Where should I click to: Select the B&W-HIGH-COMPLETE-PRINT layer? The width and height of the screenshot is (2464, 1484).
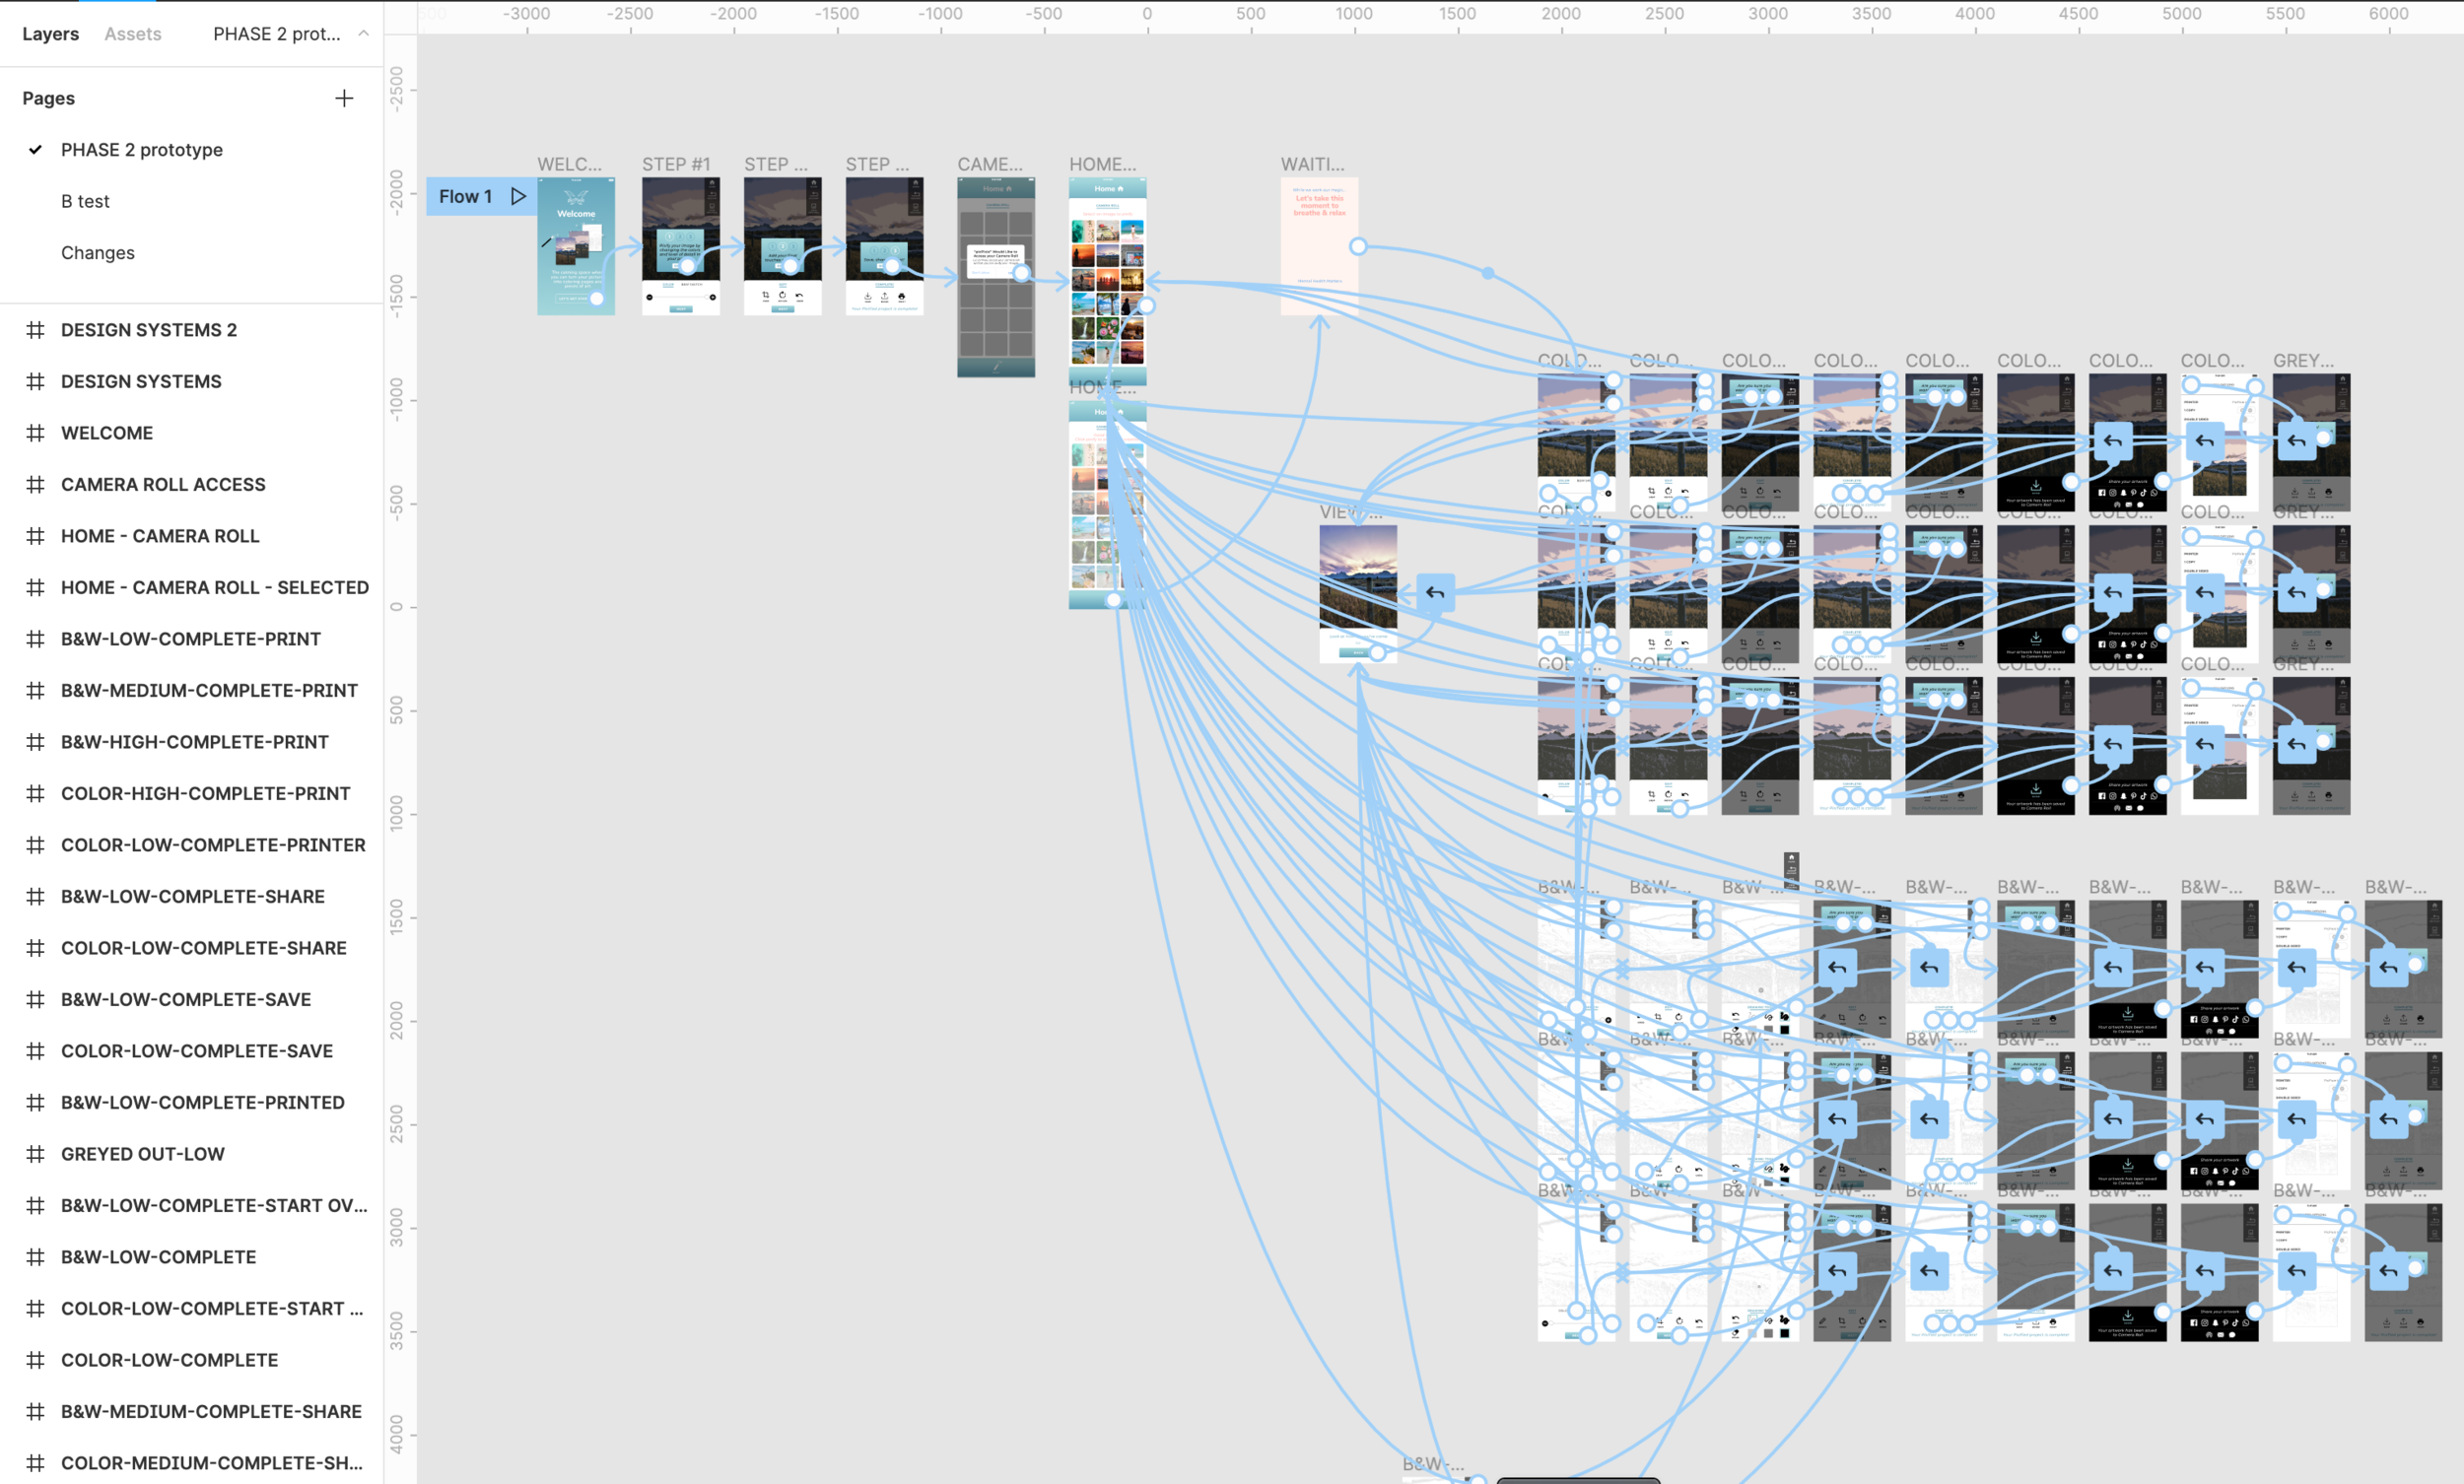coord(194,742)
